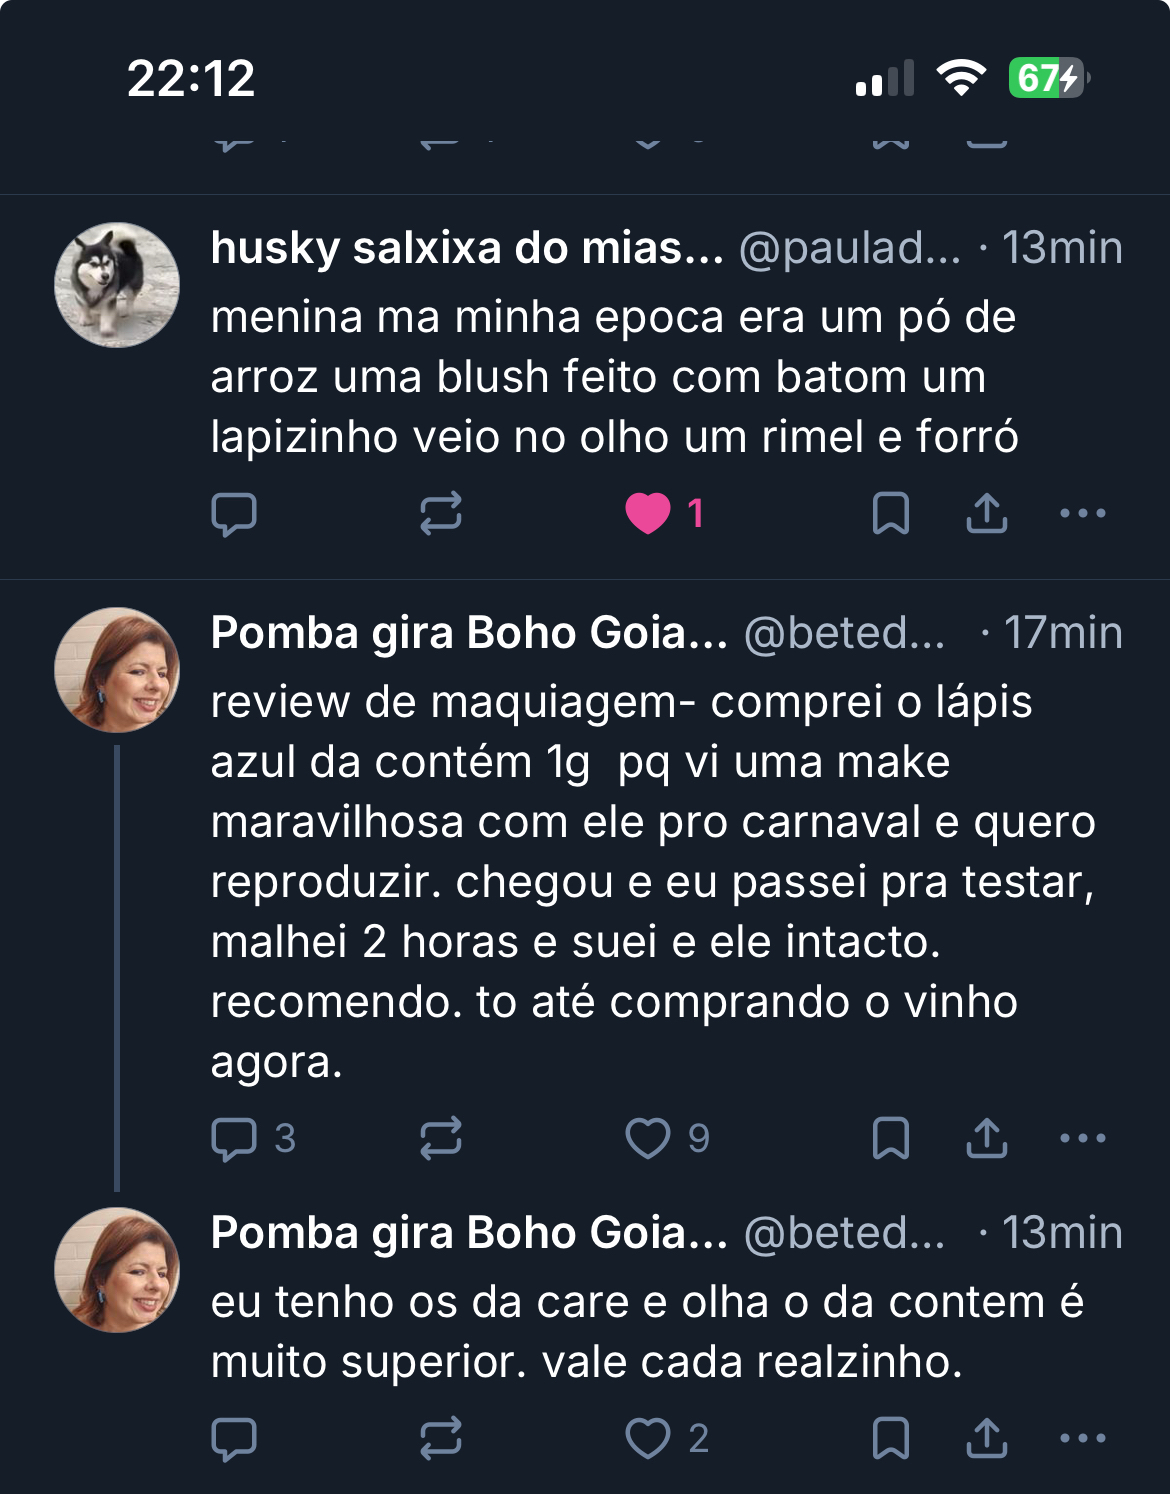Share the makeup review post

986,1138
